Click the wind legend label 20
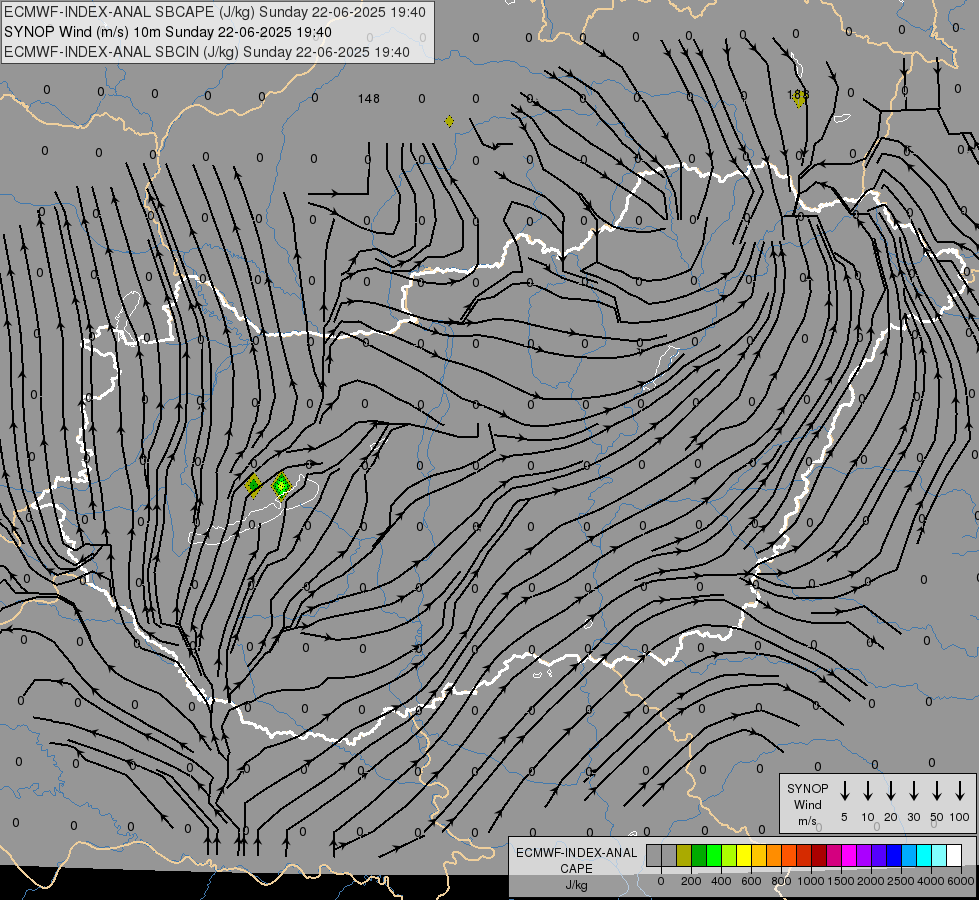Screen dimensions: 979x900 point(891,817)
